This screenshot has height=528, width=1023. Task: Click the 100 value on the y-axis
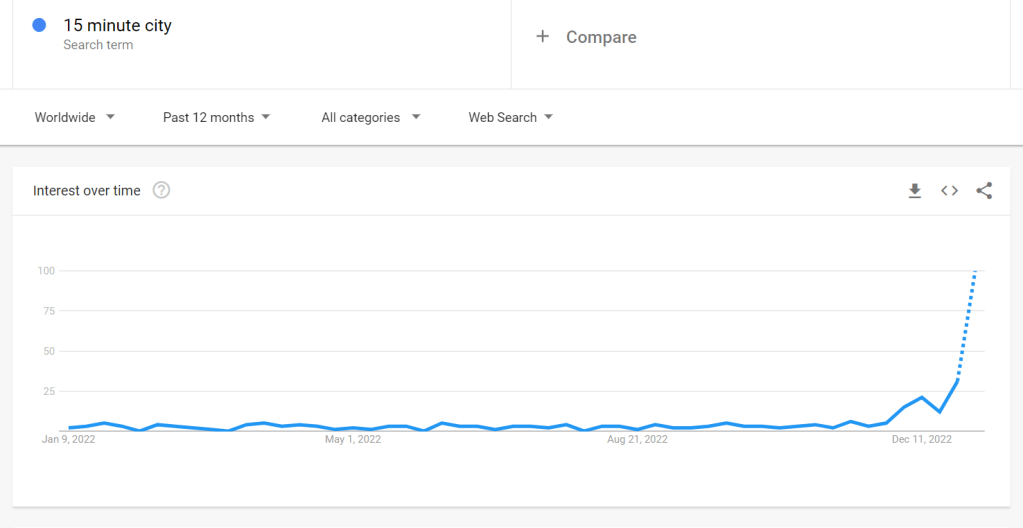46,271
